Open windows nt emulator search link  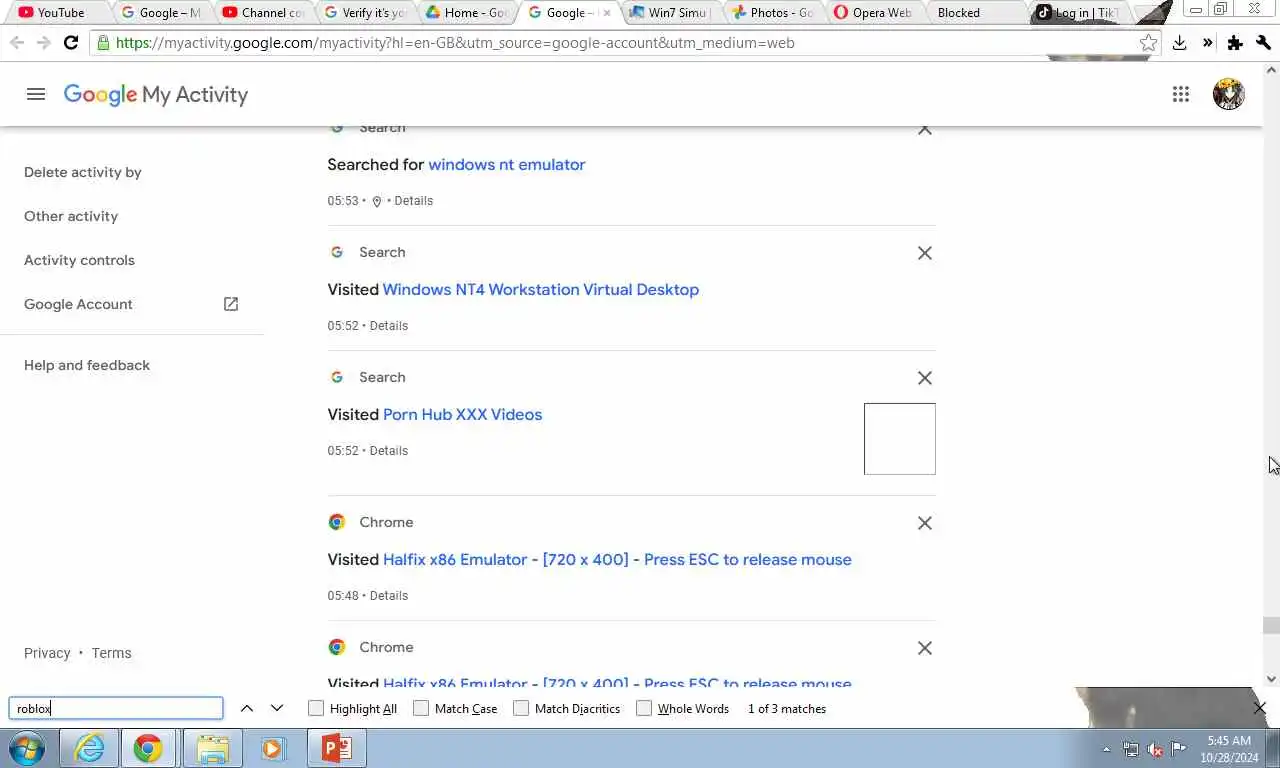[x=507, y=164]
